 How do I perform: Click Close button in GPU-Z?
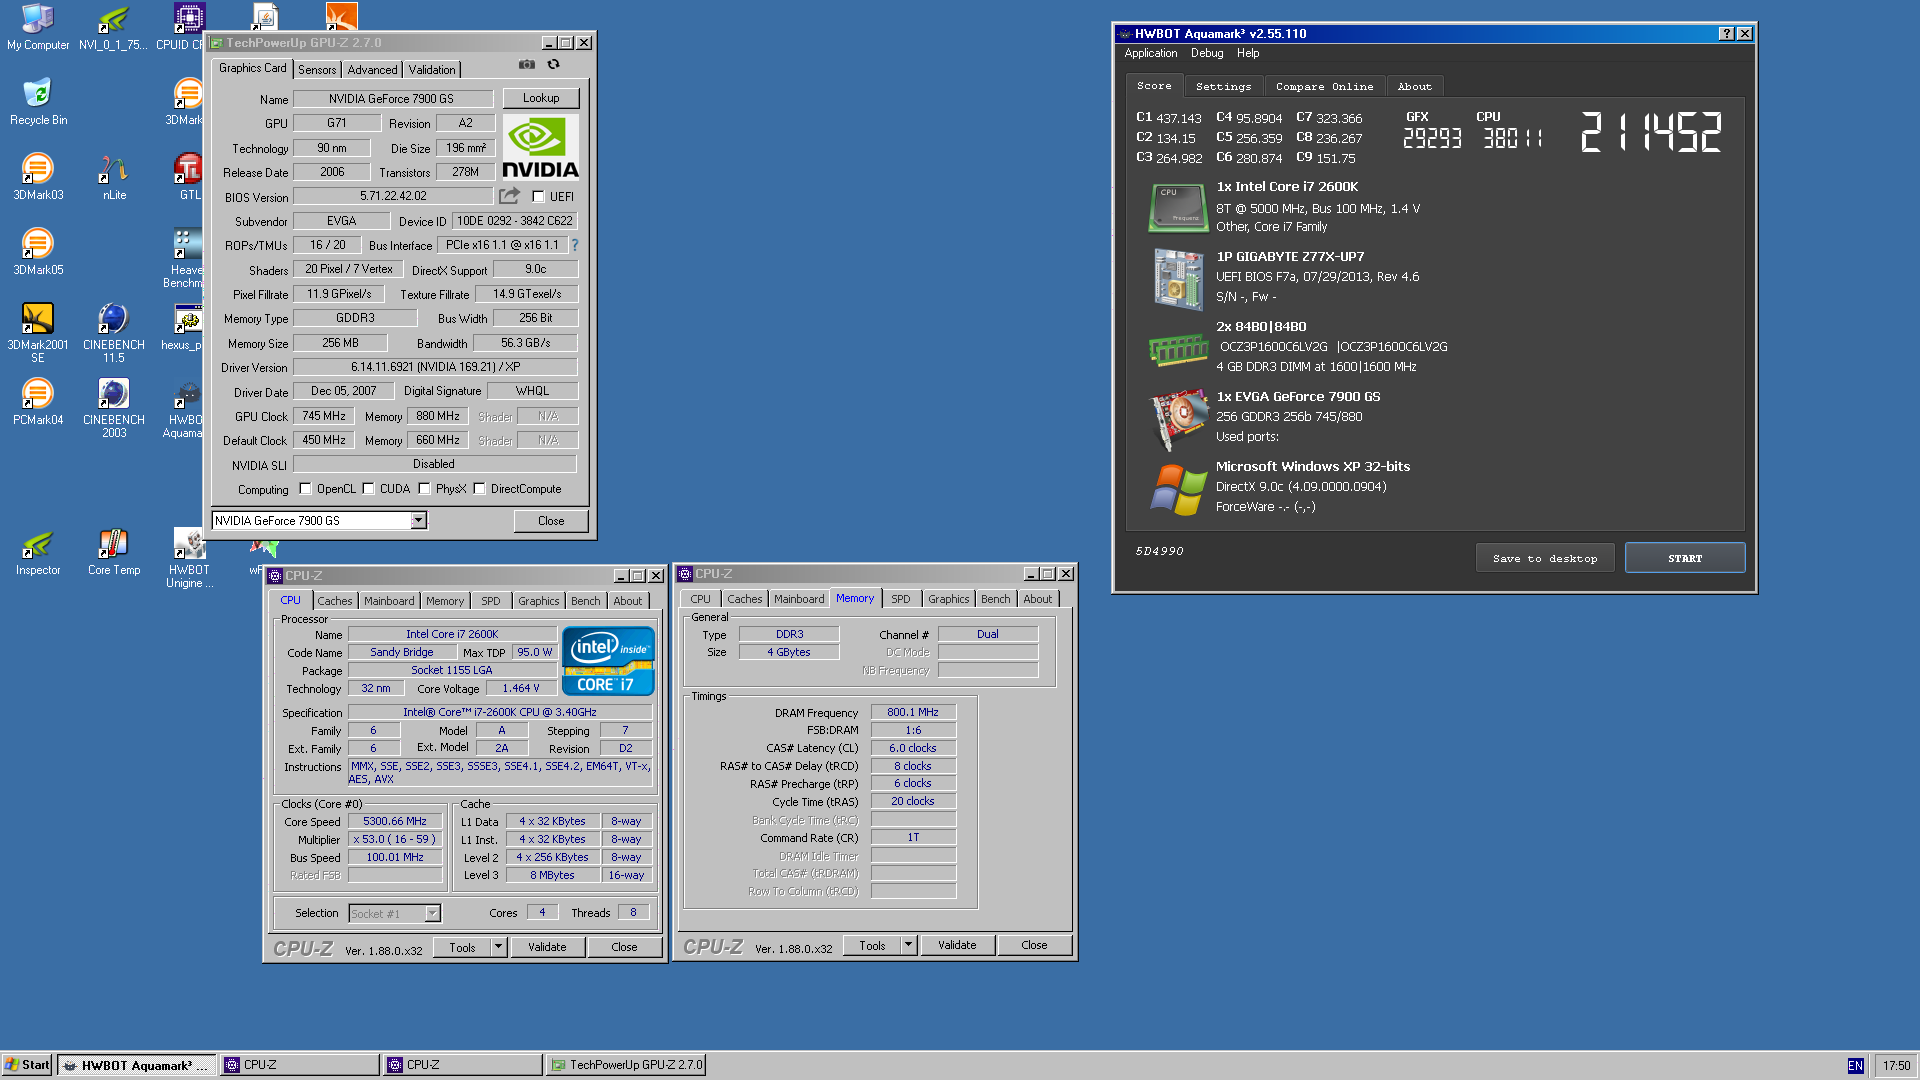[551, 520]
